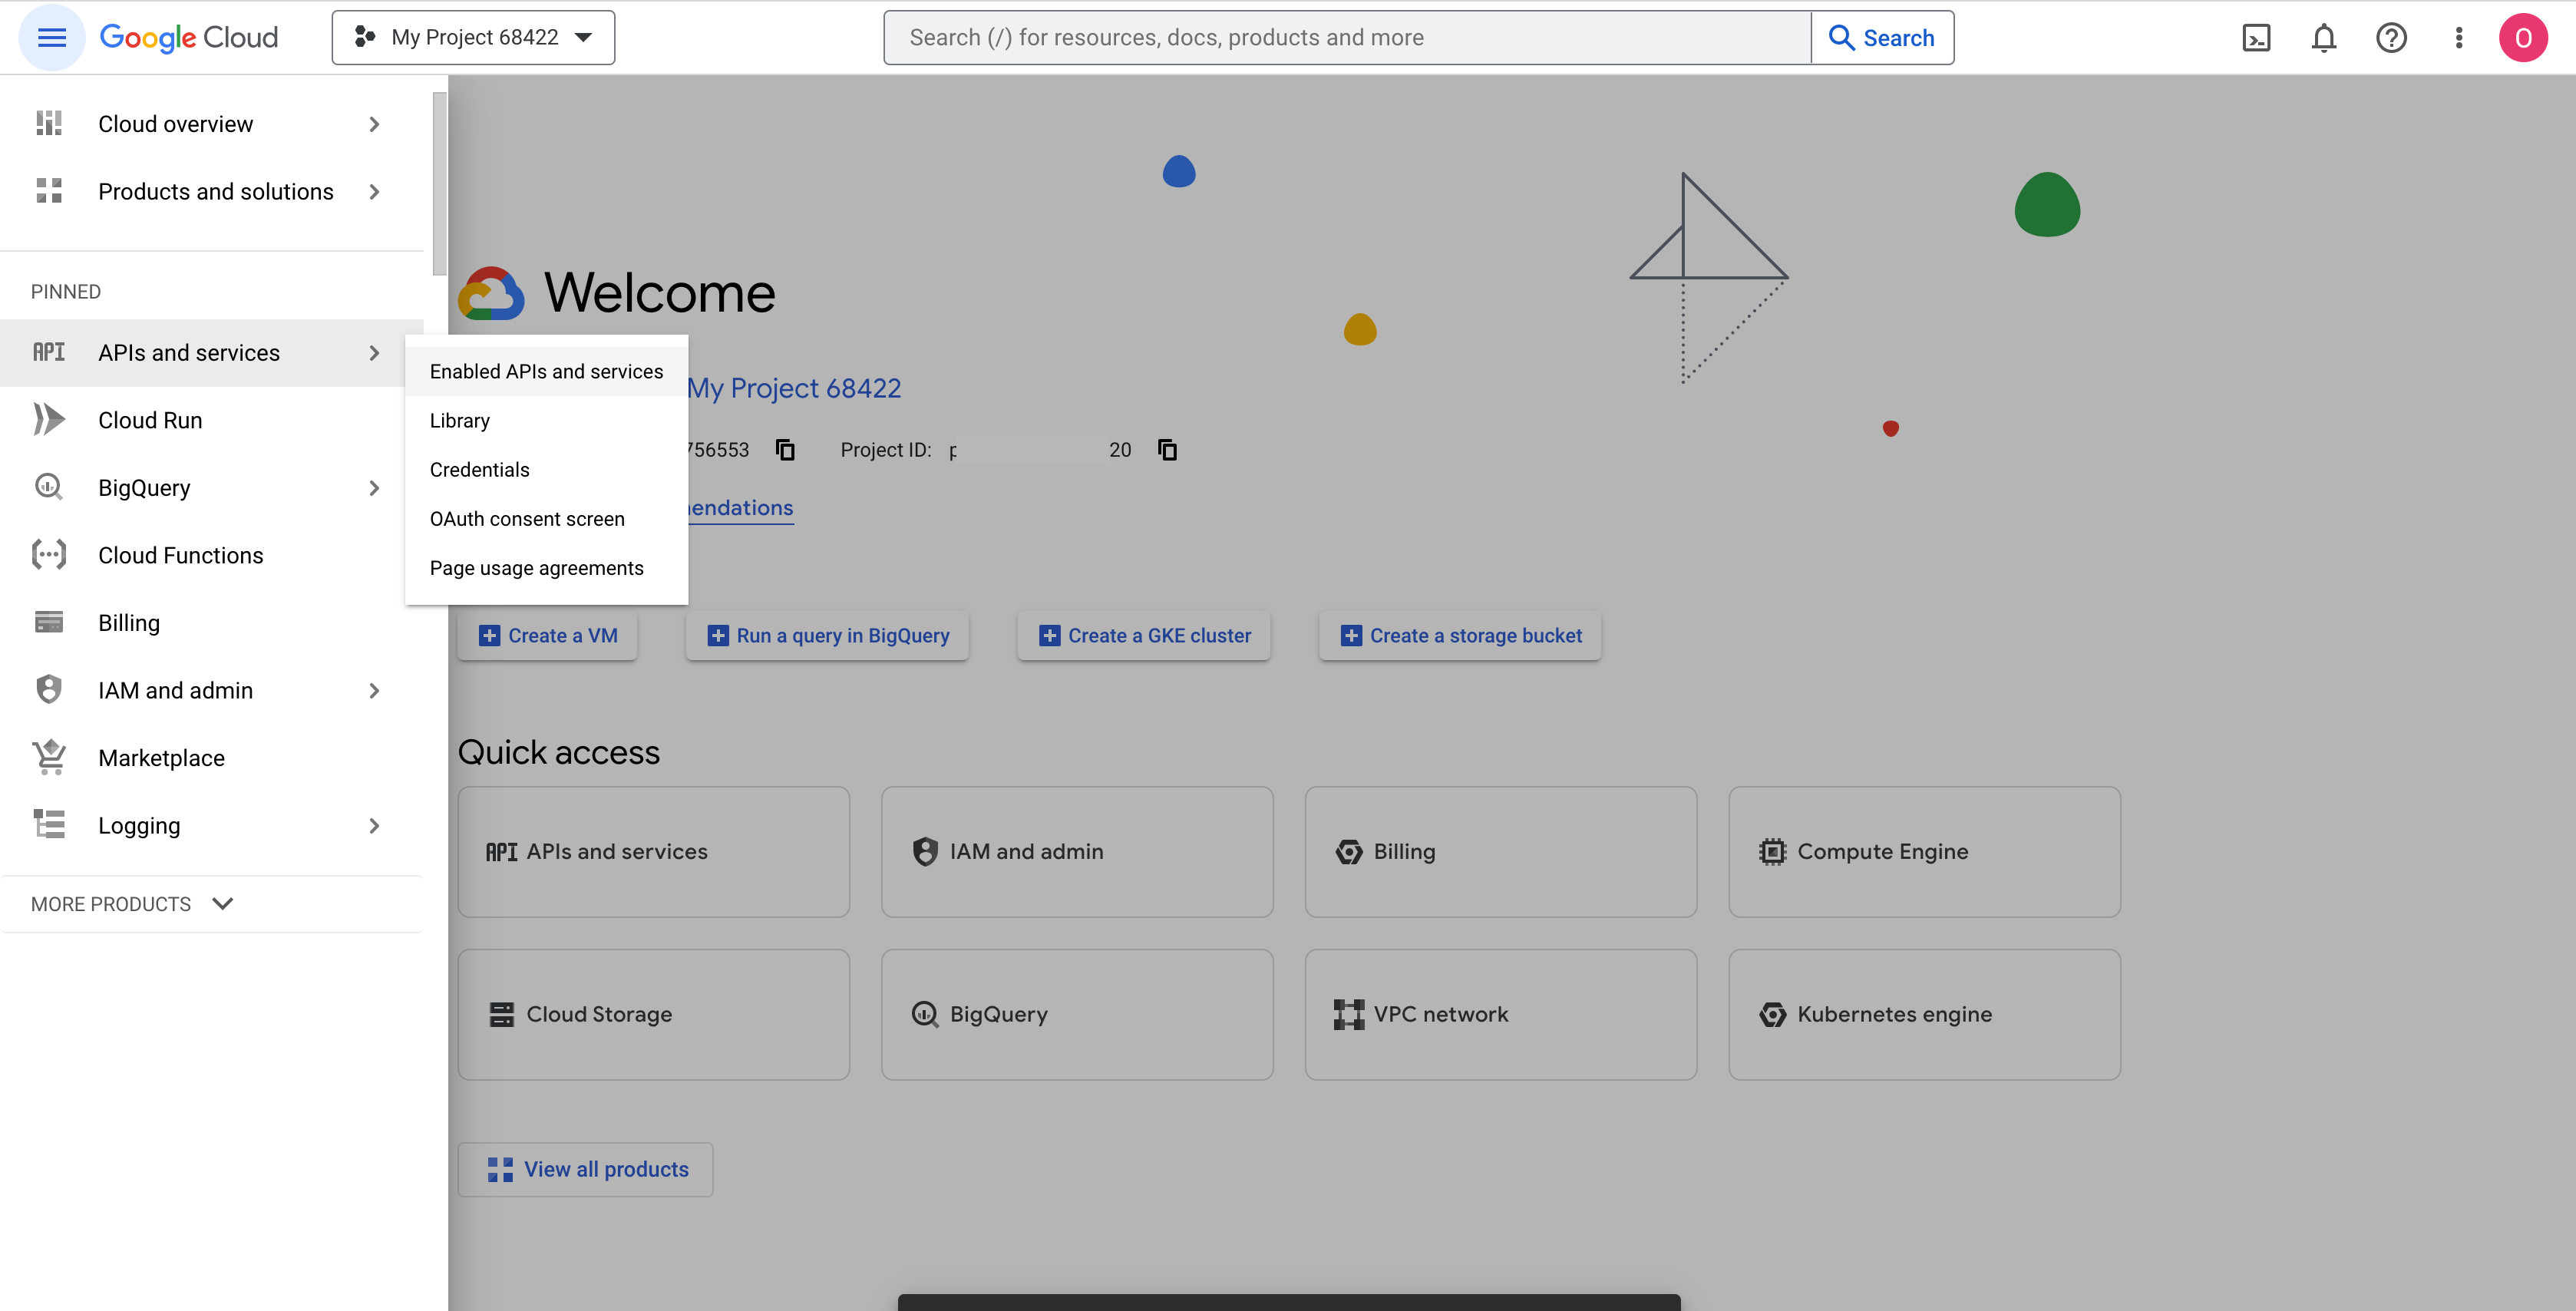The height and width of the screenshot is (1311, 2576).
Task: Open Cloud Functions from sidebar
Action: point(212,555)
